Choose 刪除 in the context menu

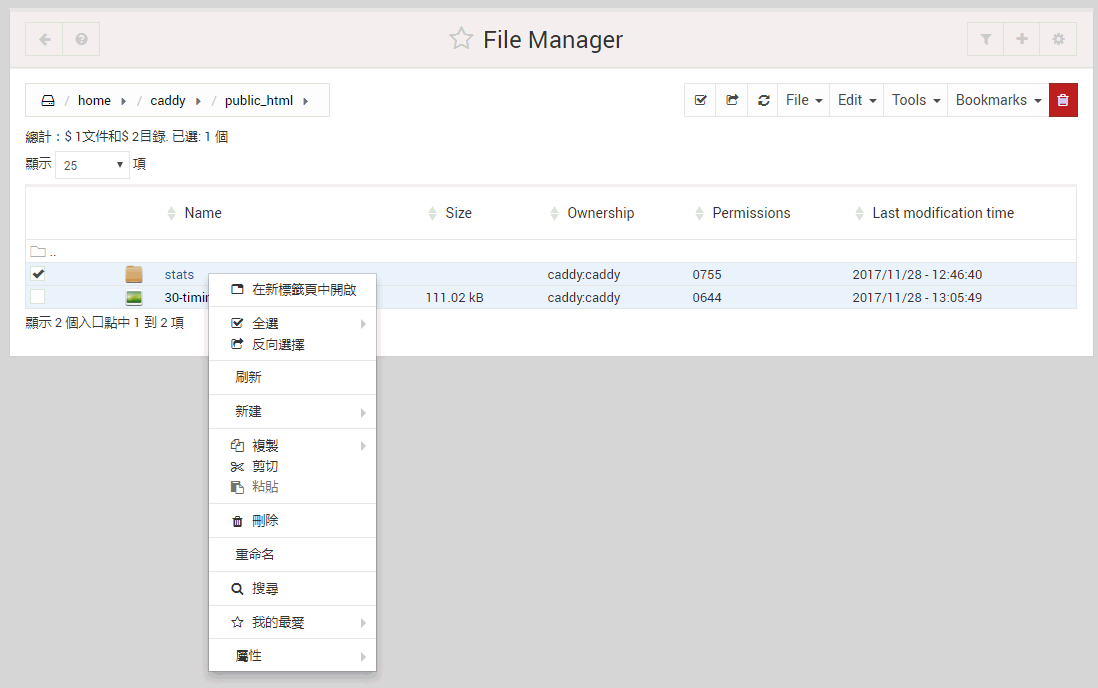[x=293, y=521]
